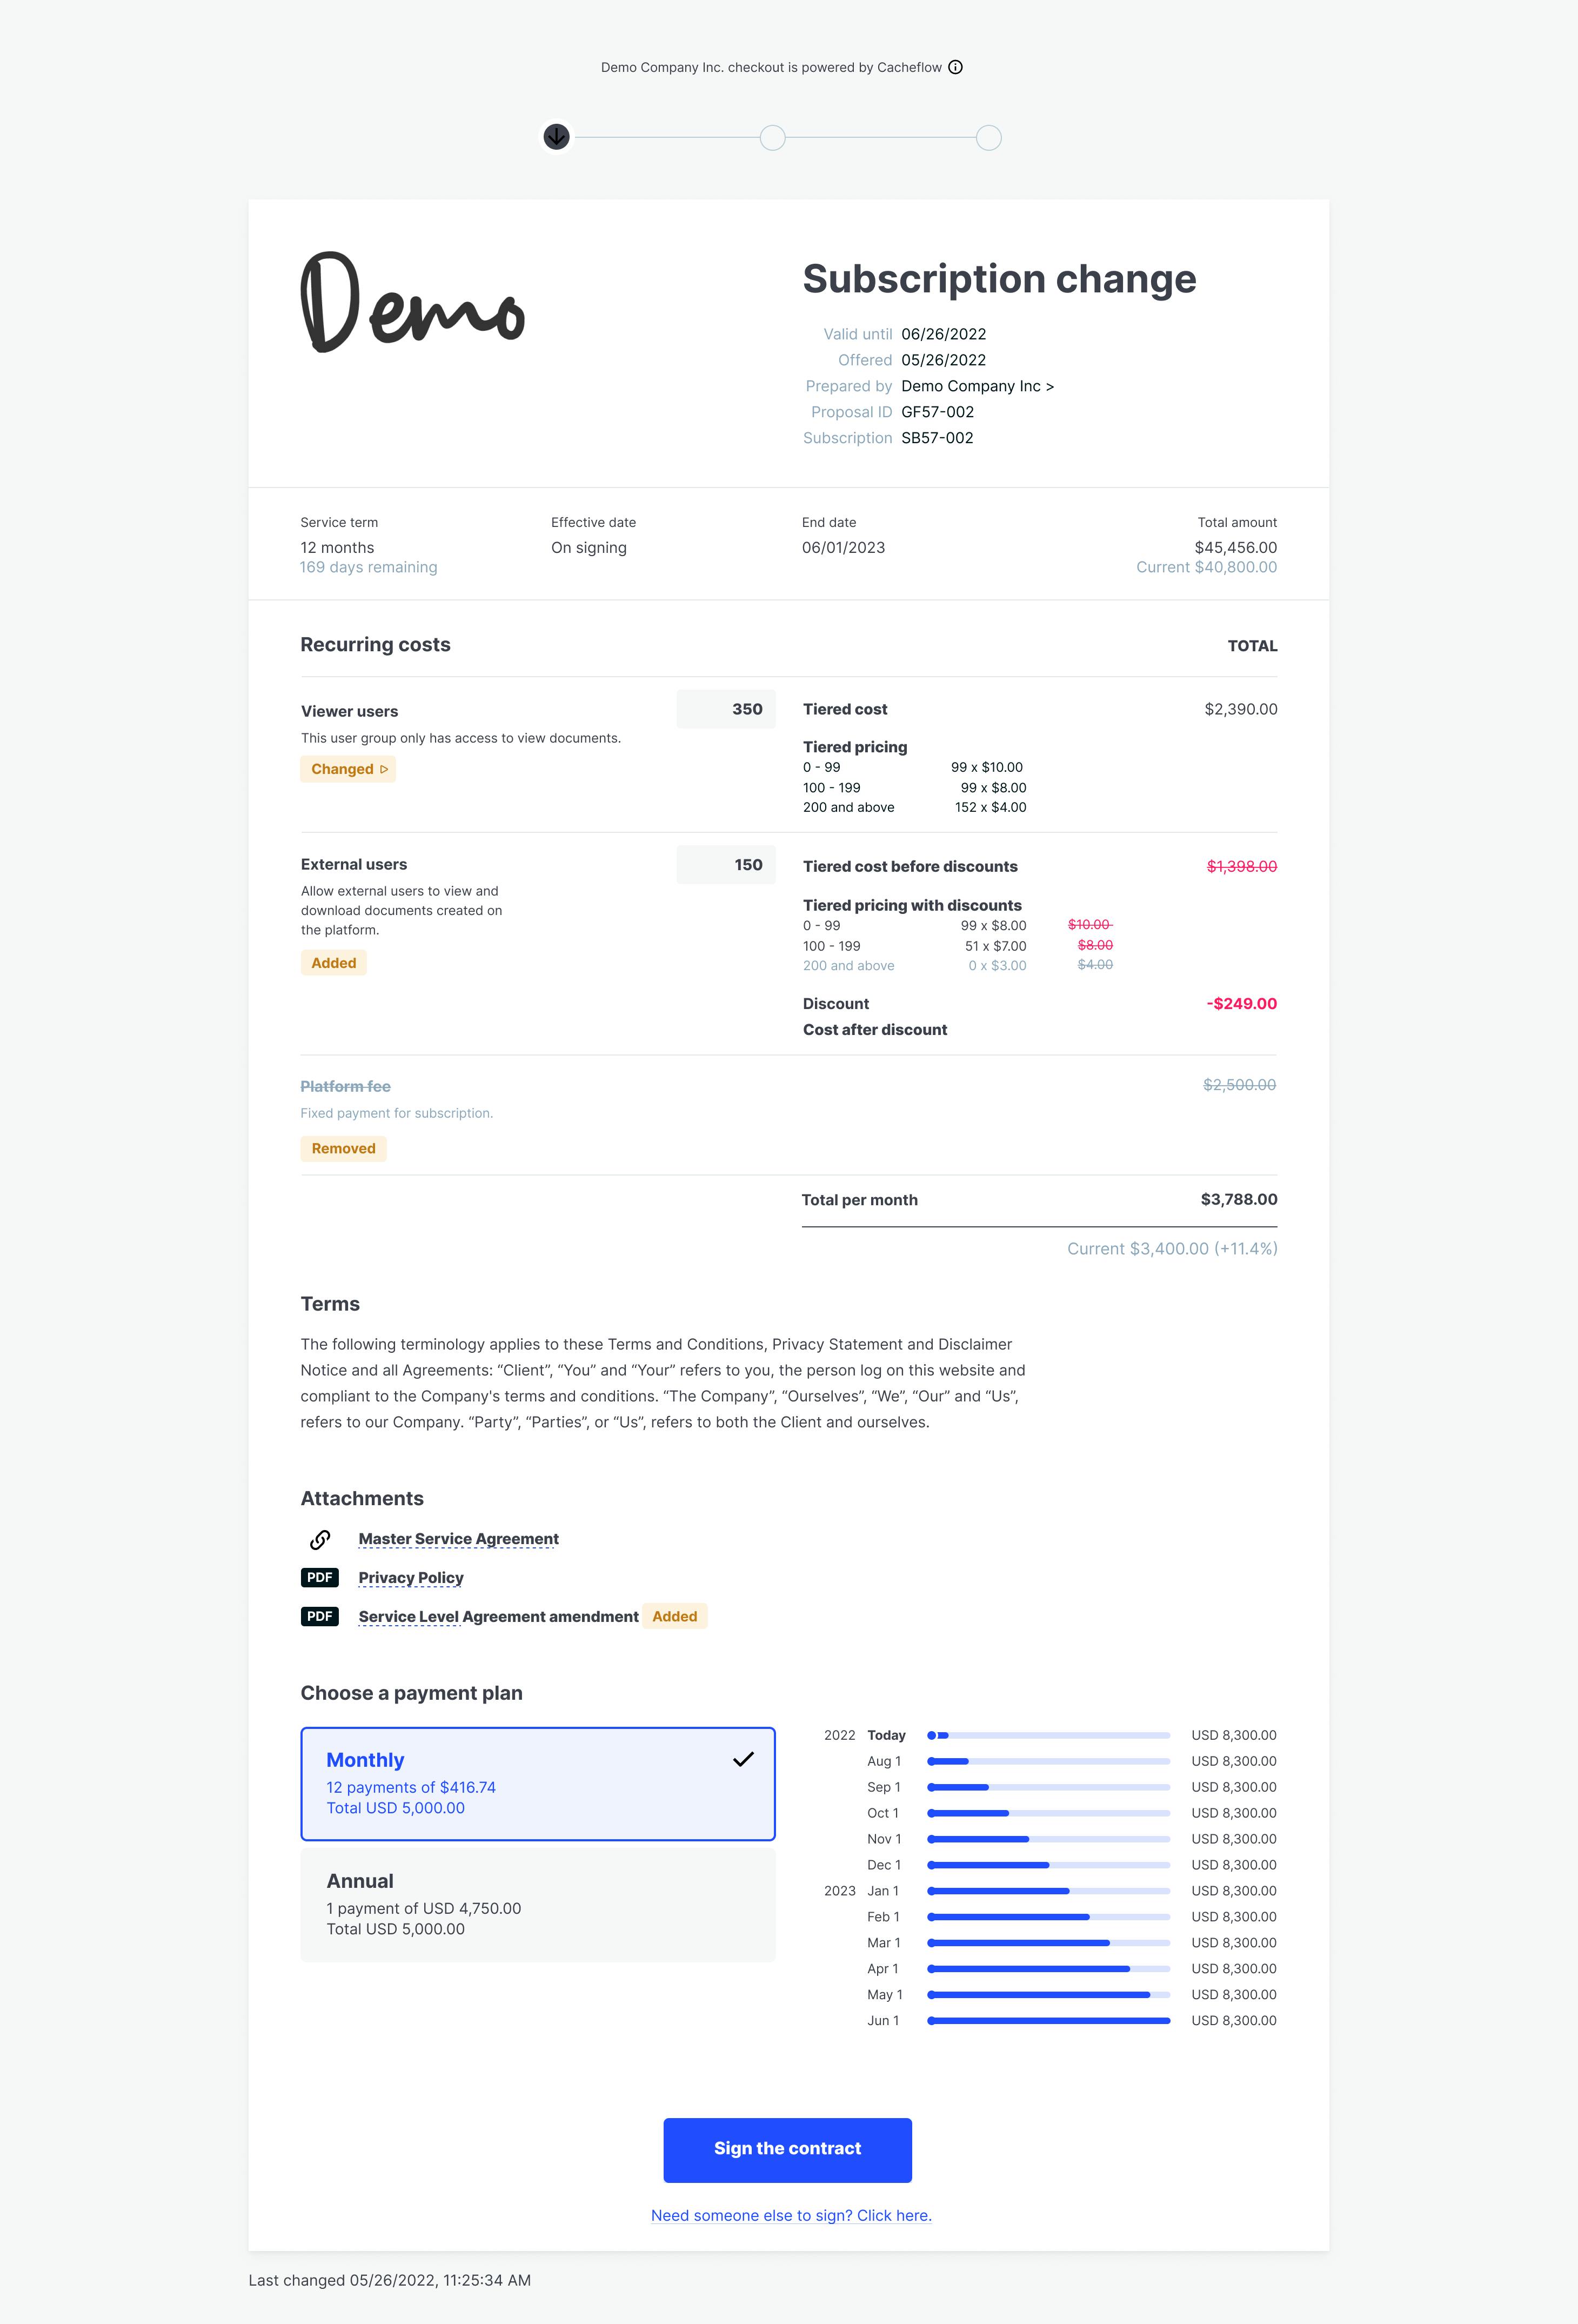Viewport: 1578px width, 2324px height.
Task: Open the Privacy Policy attachment
Action: coord(410,1577)
